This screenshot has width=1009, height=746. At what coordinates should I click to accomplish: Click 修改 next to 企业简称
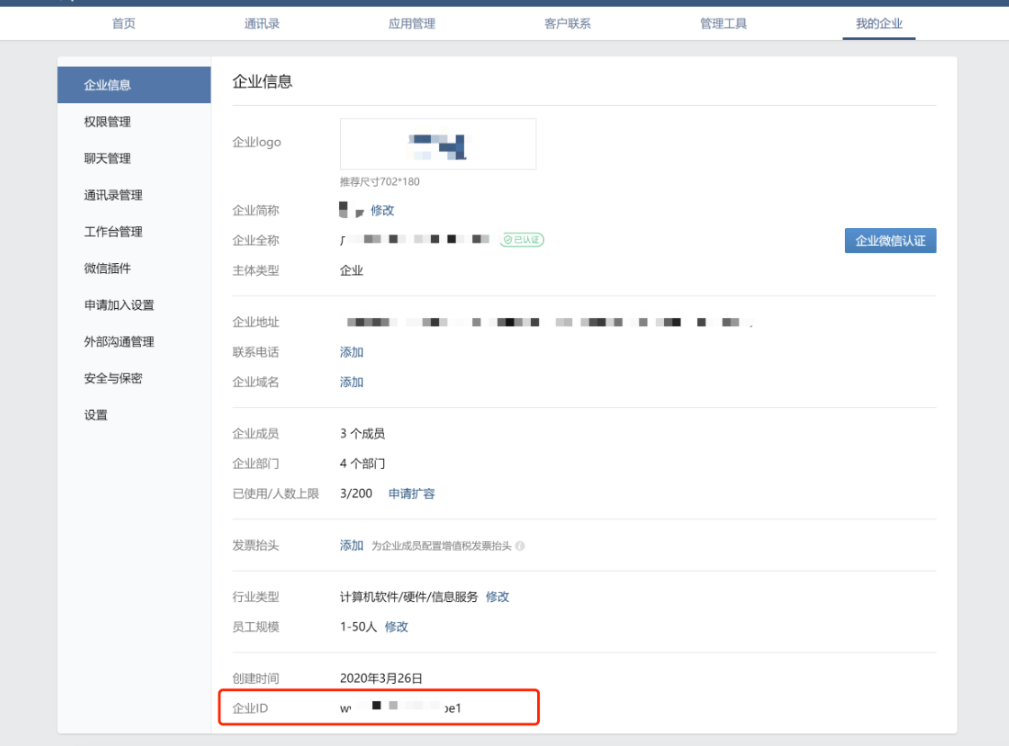[x=382, y=211]
